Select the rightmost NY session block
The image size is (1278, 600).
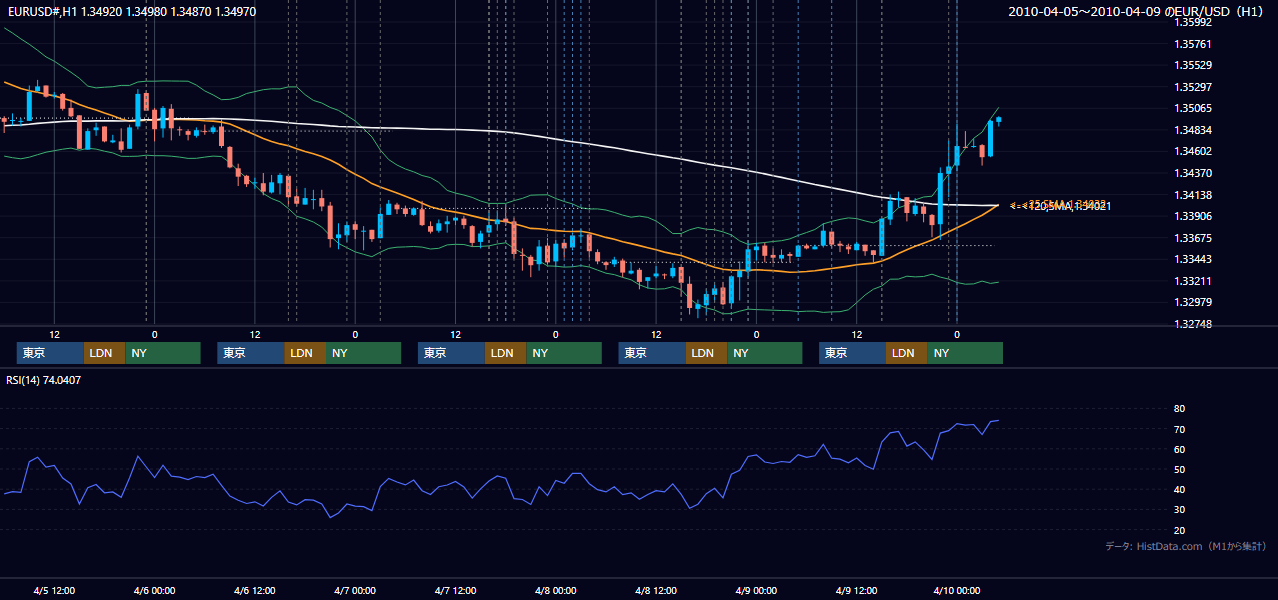coord(965,353)
